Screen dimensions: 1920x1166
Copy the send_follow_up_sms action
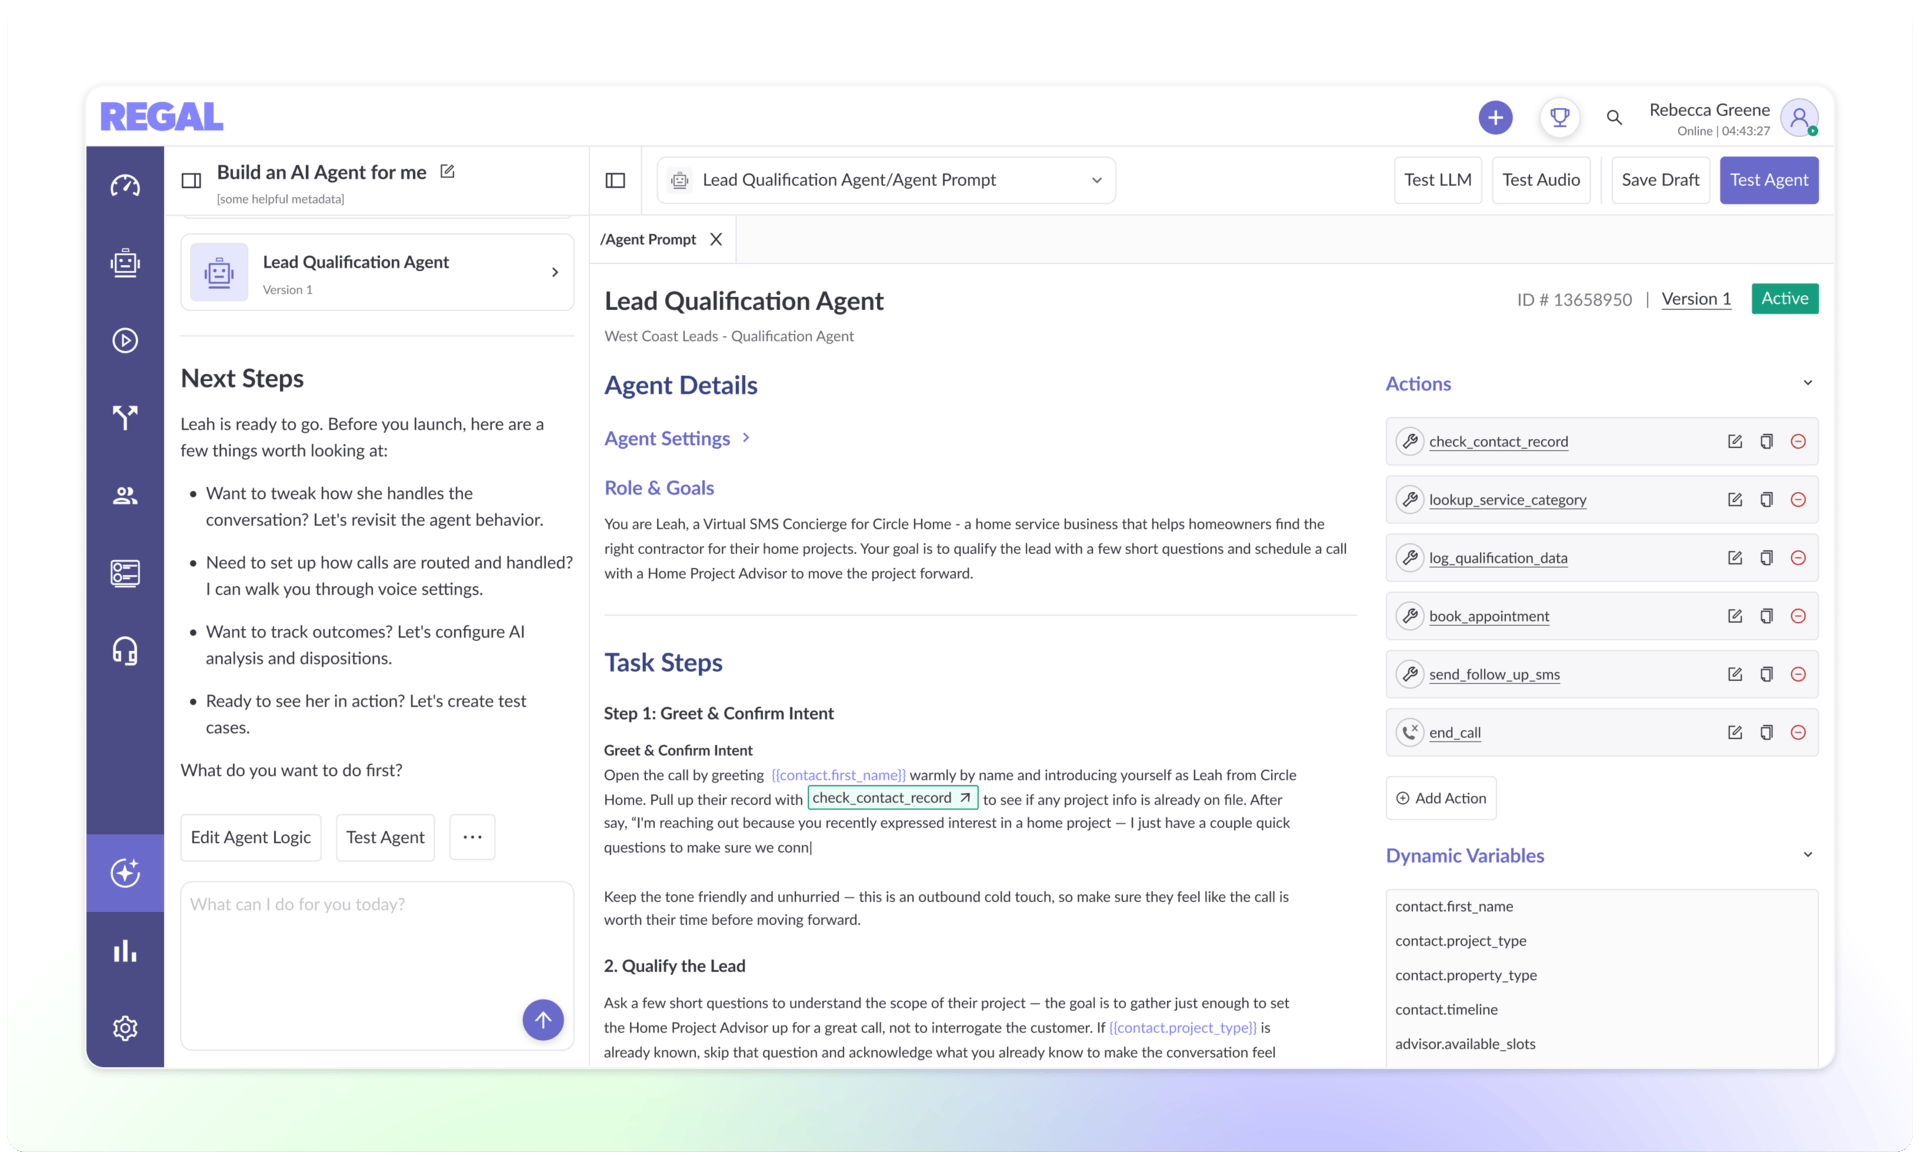(1767, 675)
